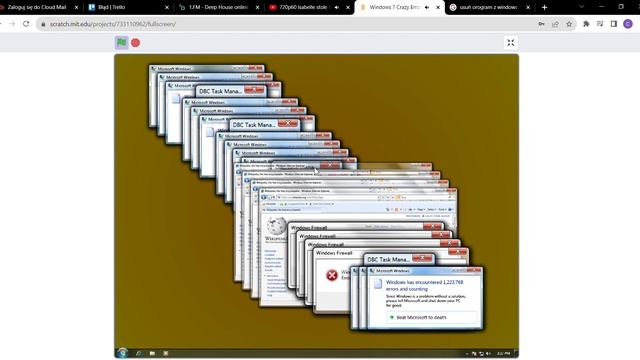
Task: Reload the current page
Action: click(x=26, y=24)
